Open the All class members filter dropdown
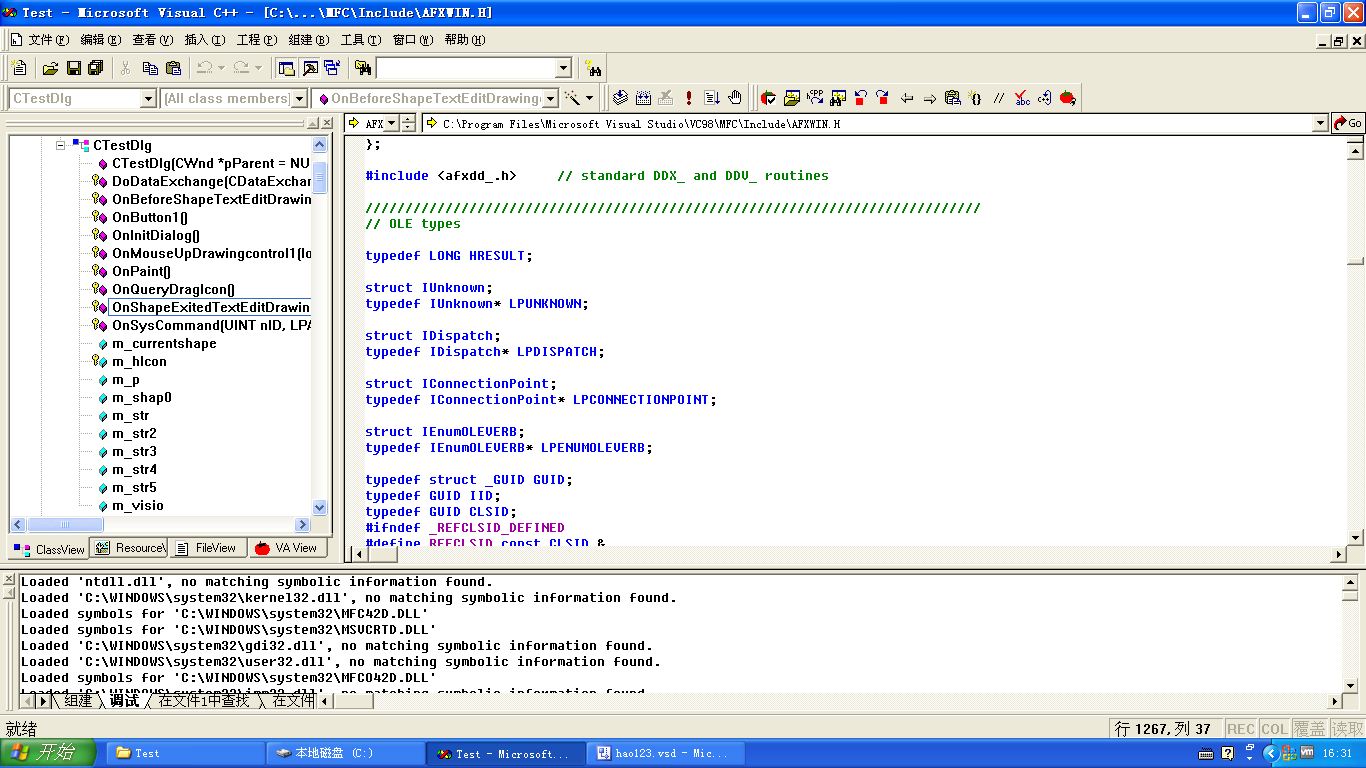The image size is (1366, 768). pyautogui.click(x=298, y=98)
